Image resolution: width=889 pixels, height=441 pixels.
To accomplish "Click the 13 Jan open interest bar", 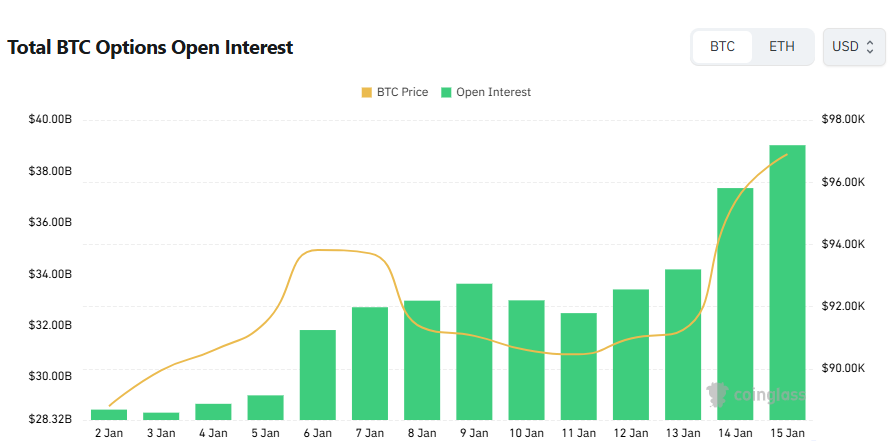I will coord(683,344).
